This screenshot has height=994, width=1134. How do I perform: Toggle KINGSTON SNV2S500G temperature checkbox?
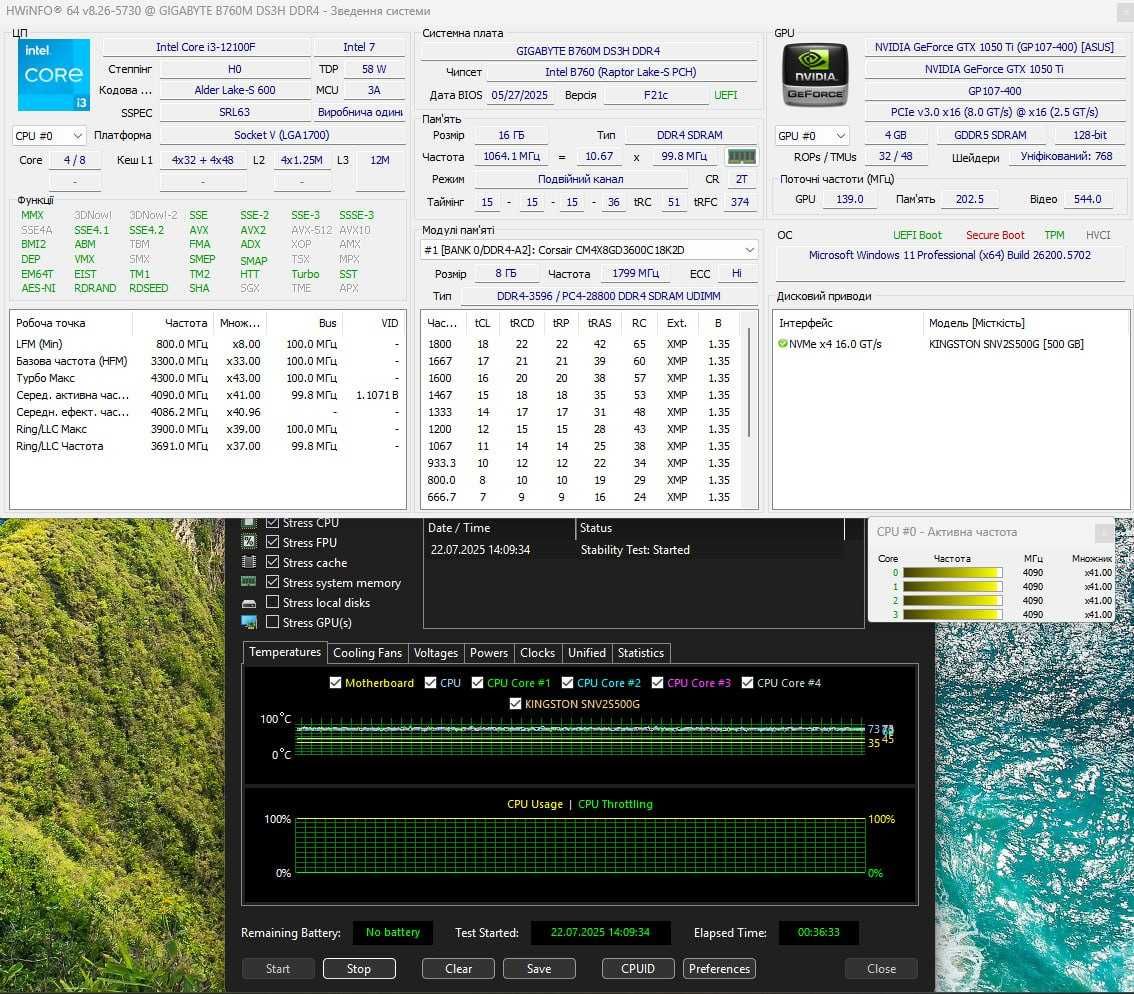click(516, 704)
